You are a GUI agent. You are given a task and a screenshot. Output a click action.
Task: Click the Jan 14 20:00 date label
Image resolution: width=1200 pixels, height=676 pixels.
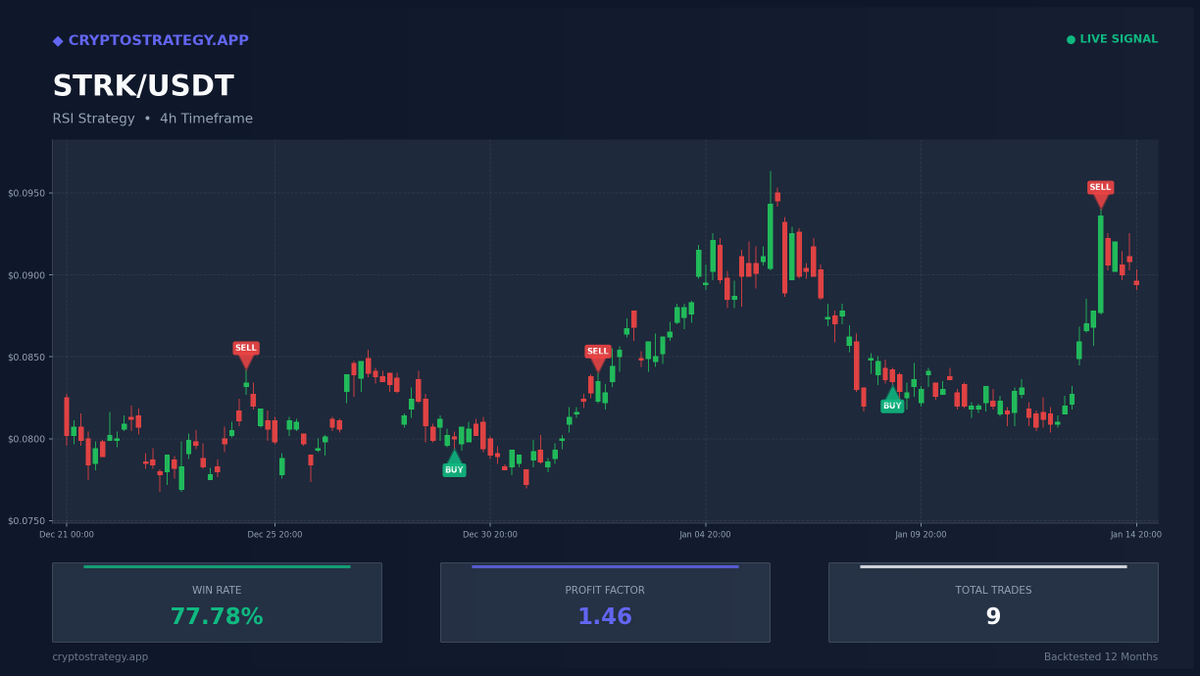coord(1136,535)
